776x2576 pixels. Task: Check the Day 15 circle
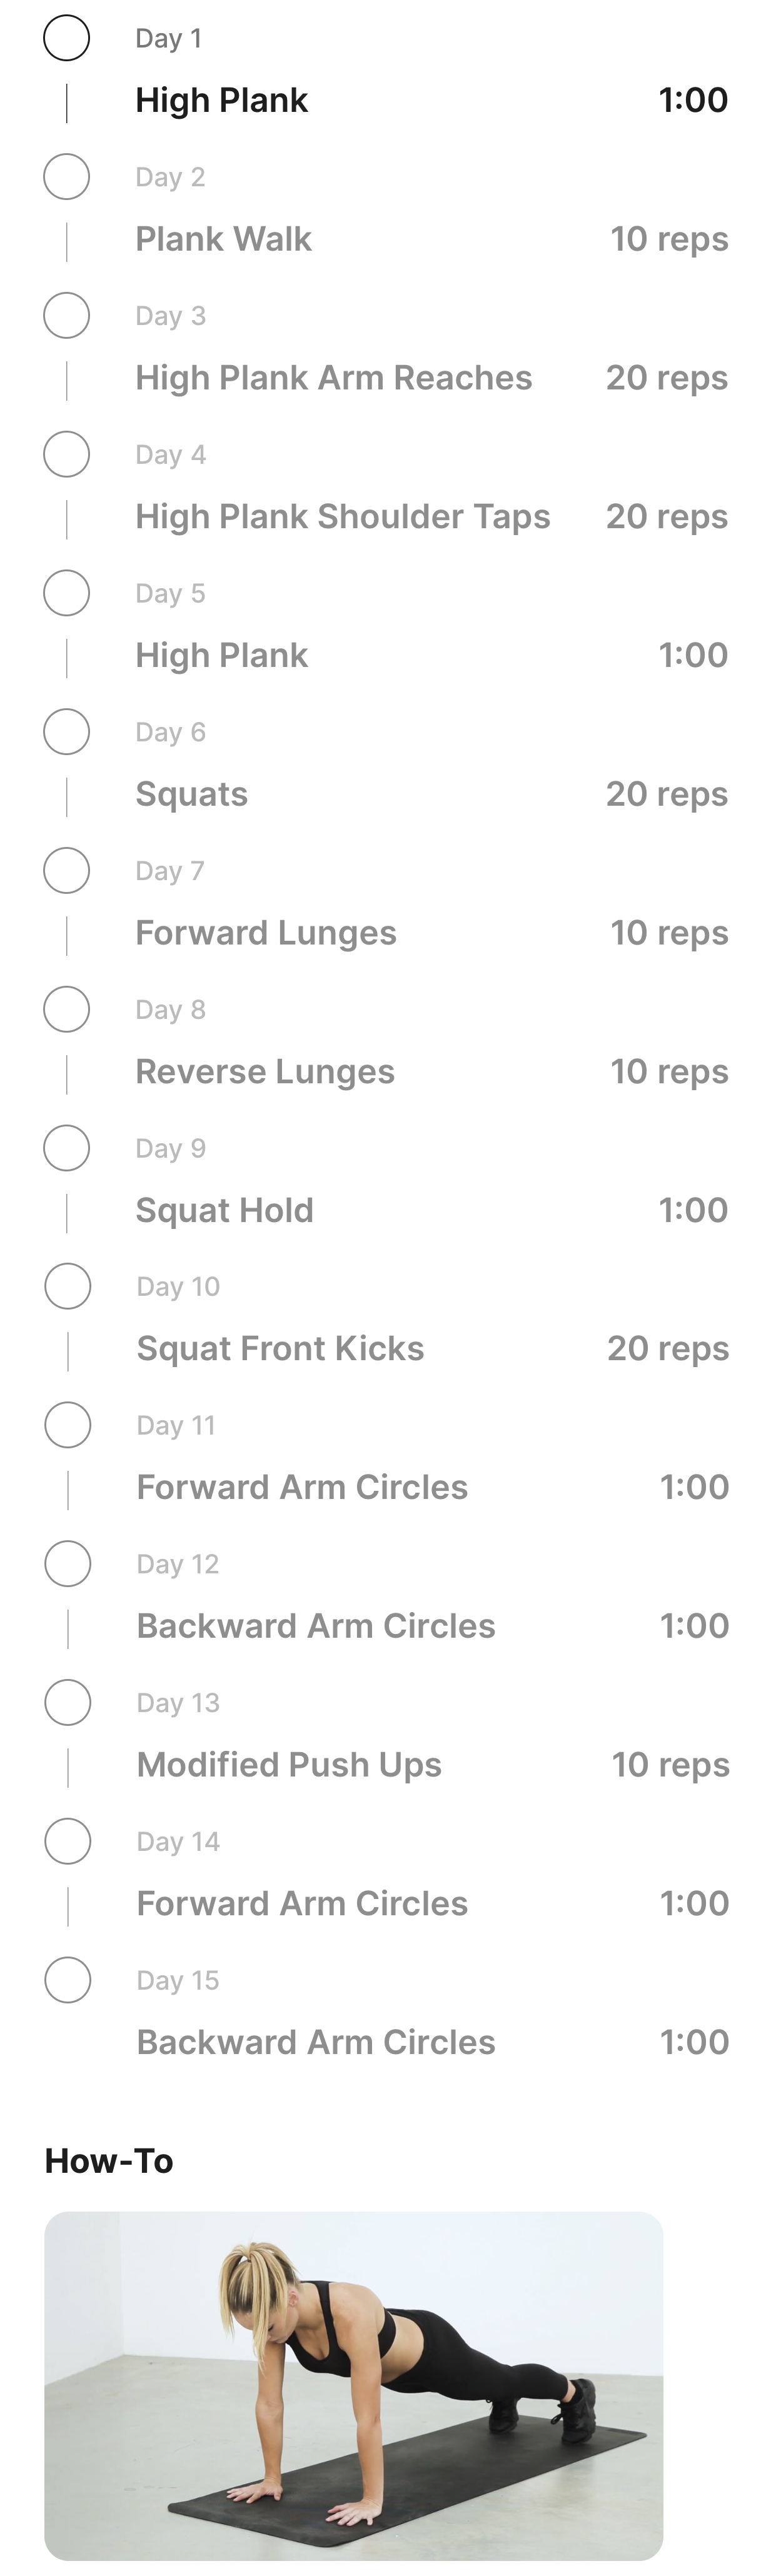tap(67, 1980)
